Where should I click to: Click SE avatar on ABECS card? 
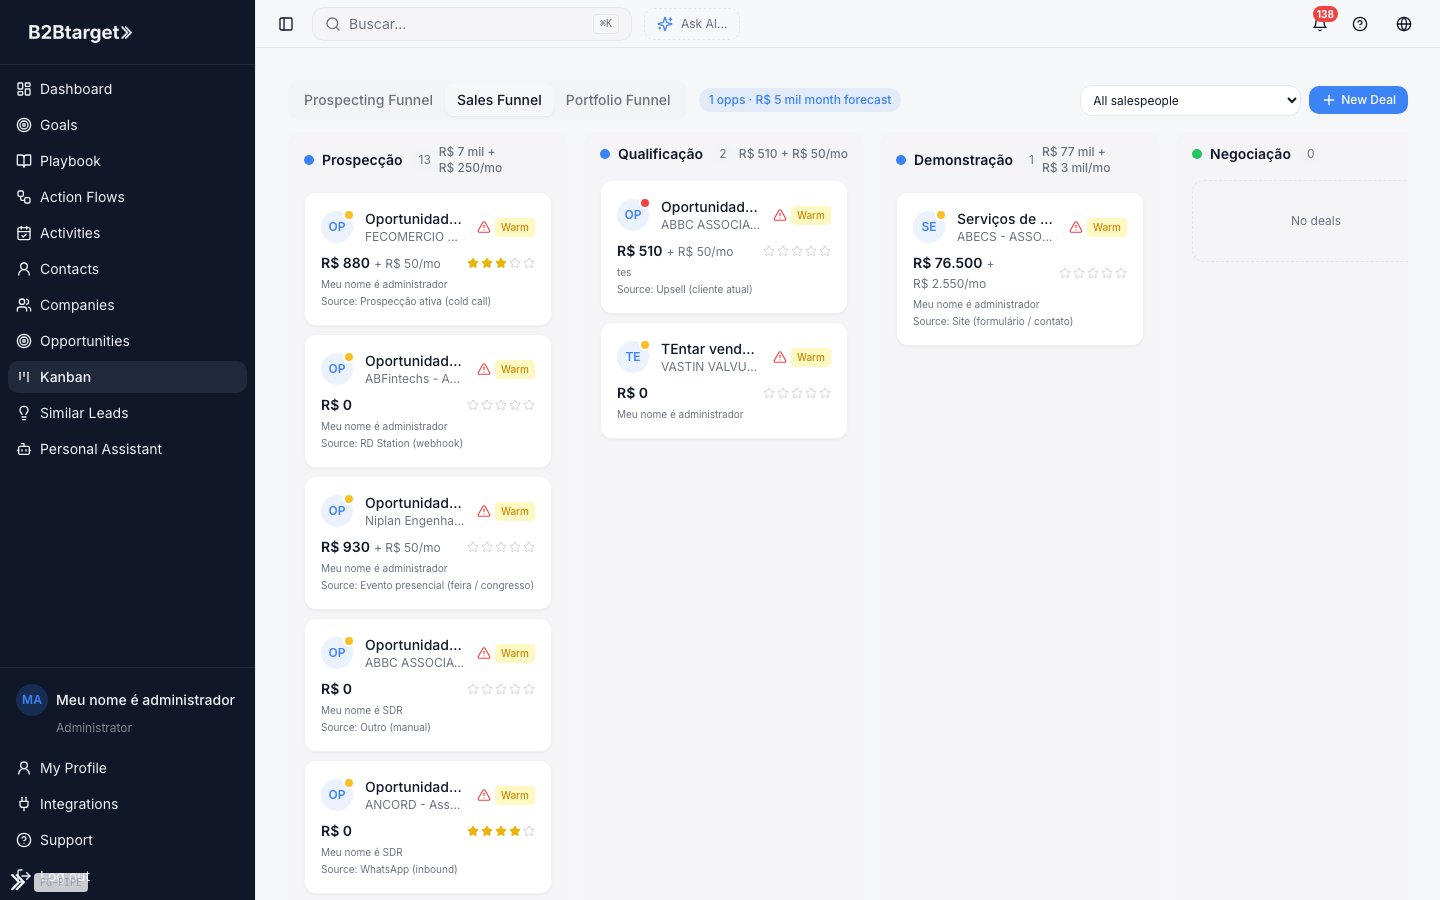point(929,227)
